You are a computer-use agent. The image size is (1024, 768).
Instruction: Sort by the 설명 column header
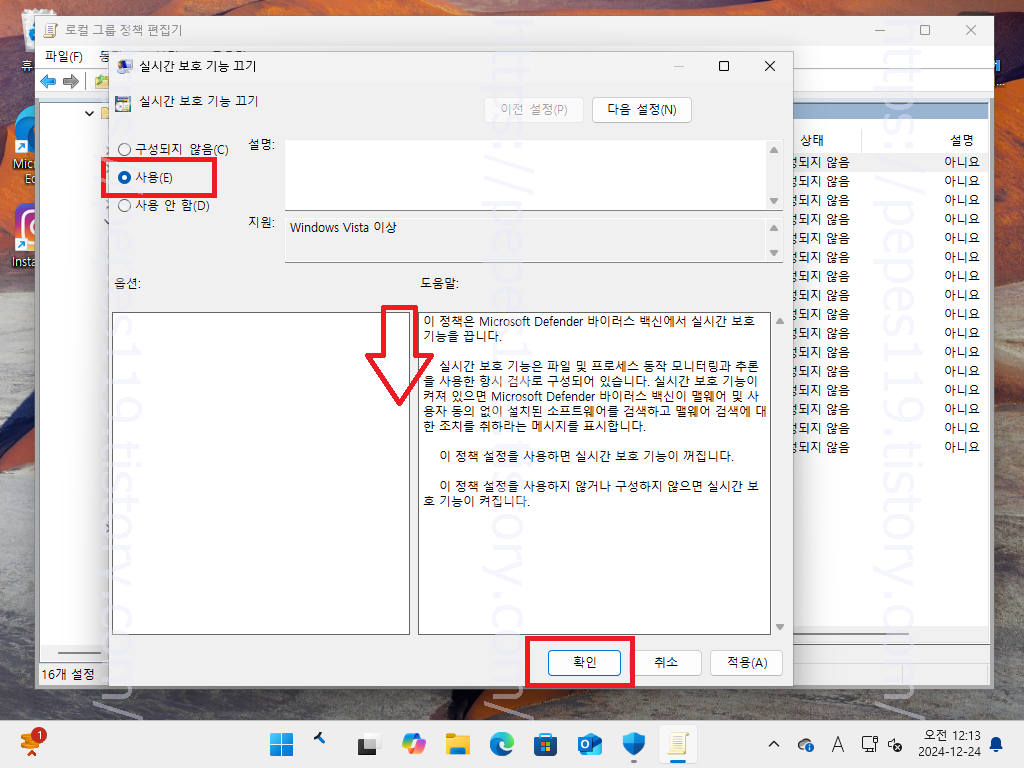tap(961, 140)
